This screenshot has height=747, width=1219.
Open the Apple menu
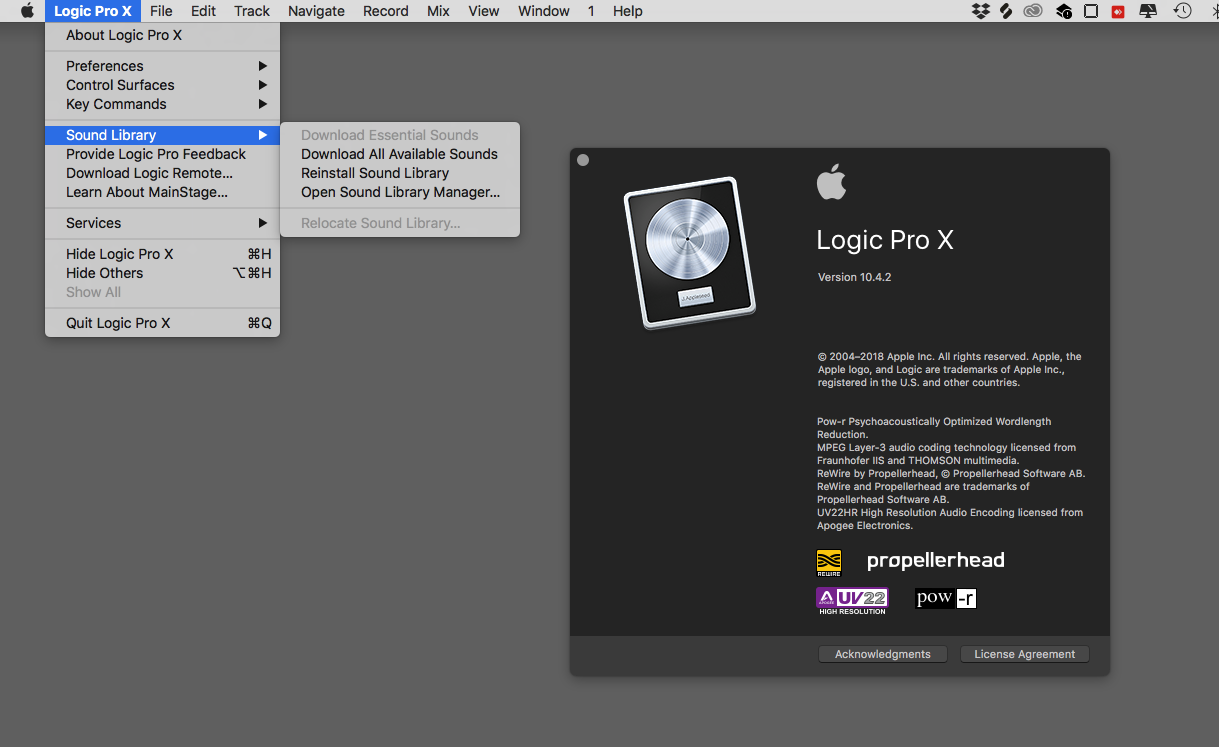[27, 11]
